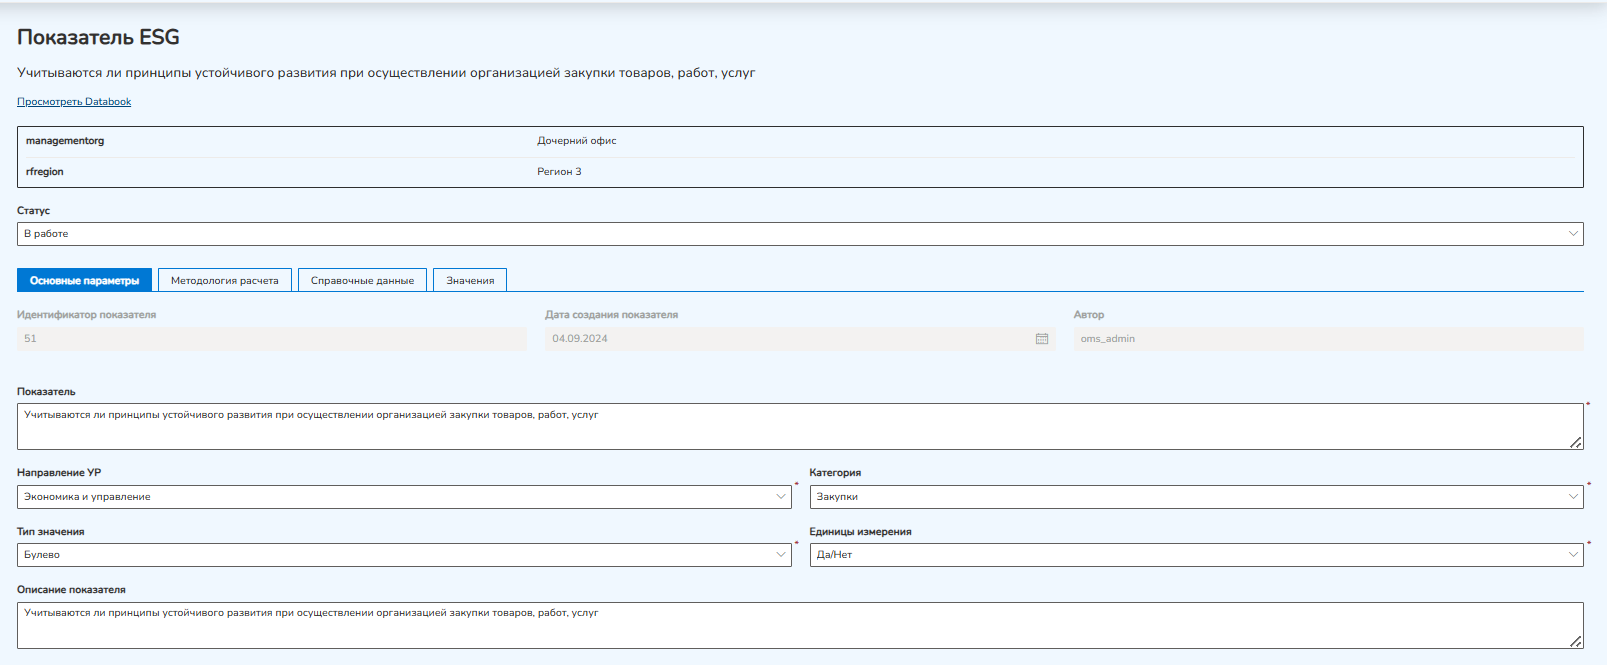The width and height of the screenshot is (1607, 665).
Task: Select the rfregion row value Регион 3
Action: tap(559, 172)
